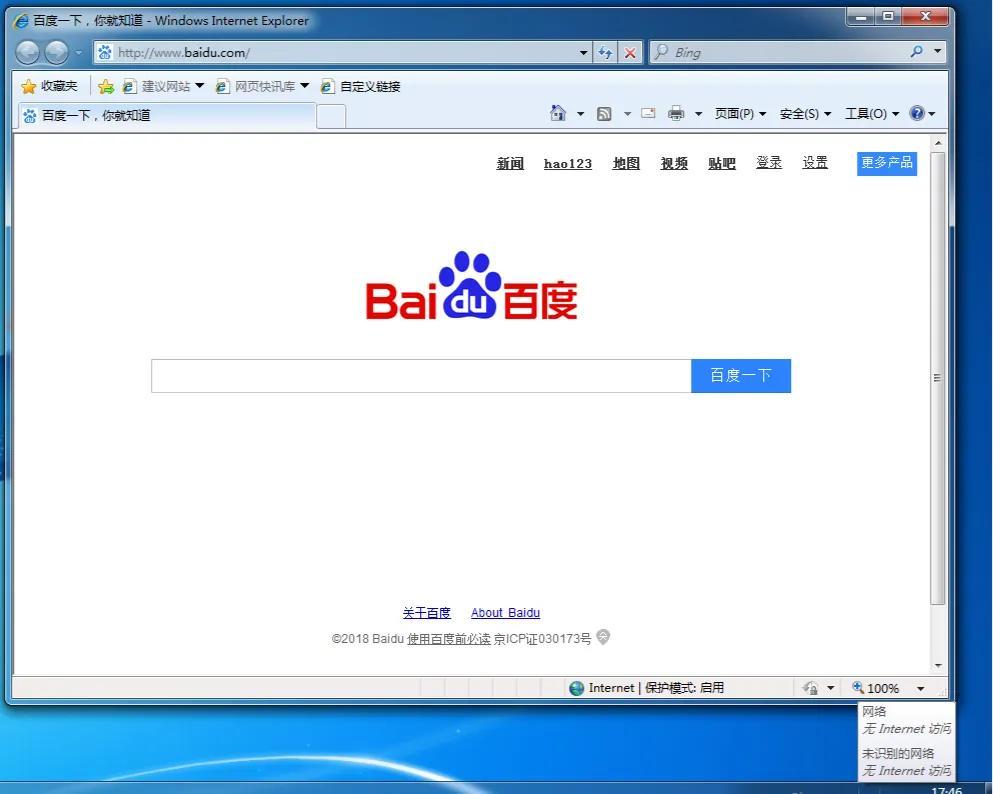The height and width of the screenshot is (794, 993).
Task: Open the About Baidu footer link
Action: pyautogui.click(x=505, y=613)
